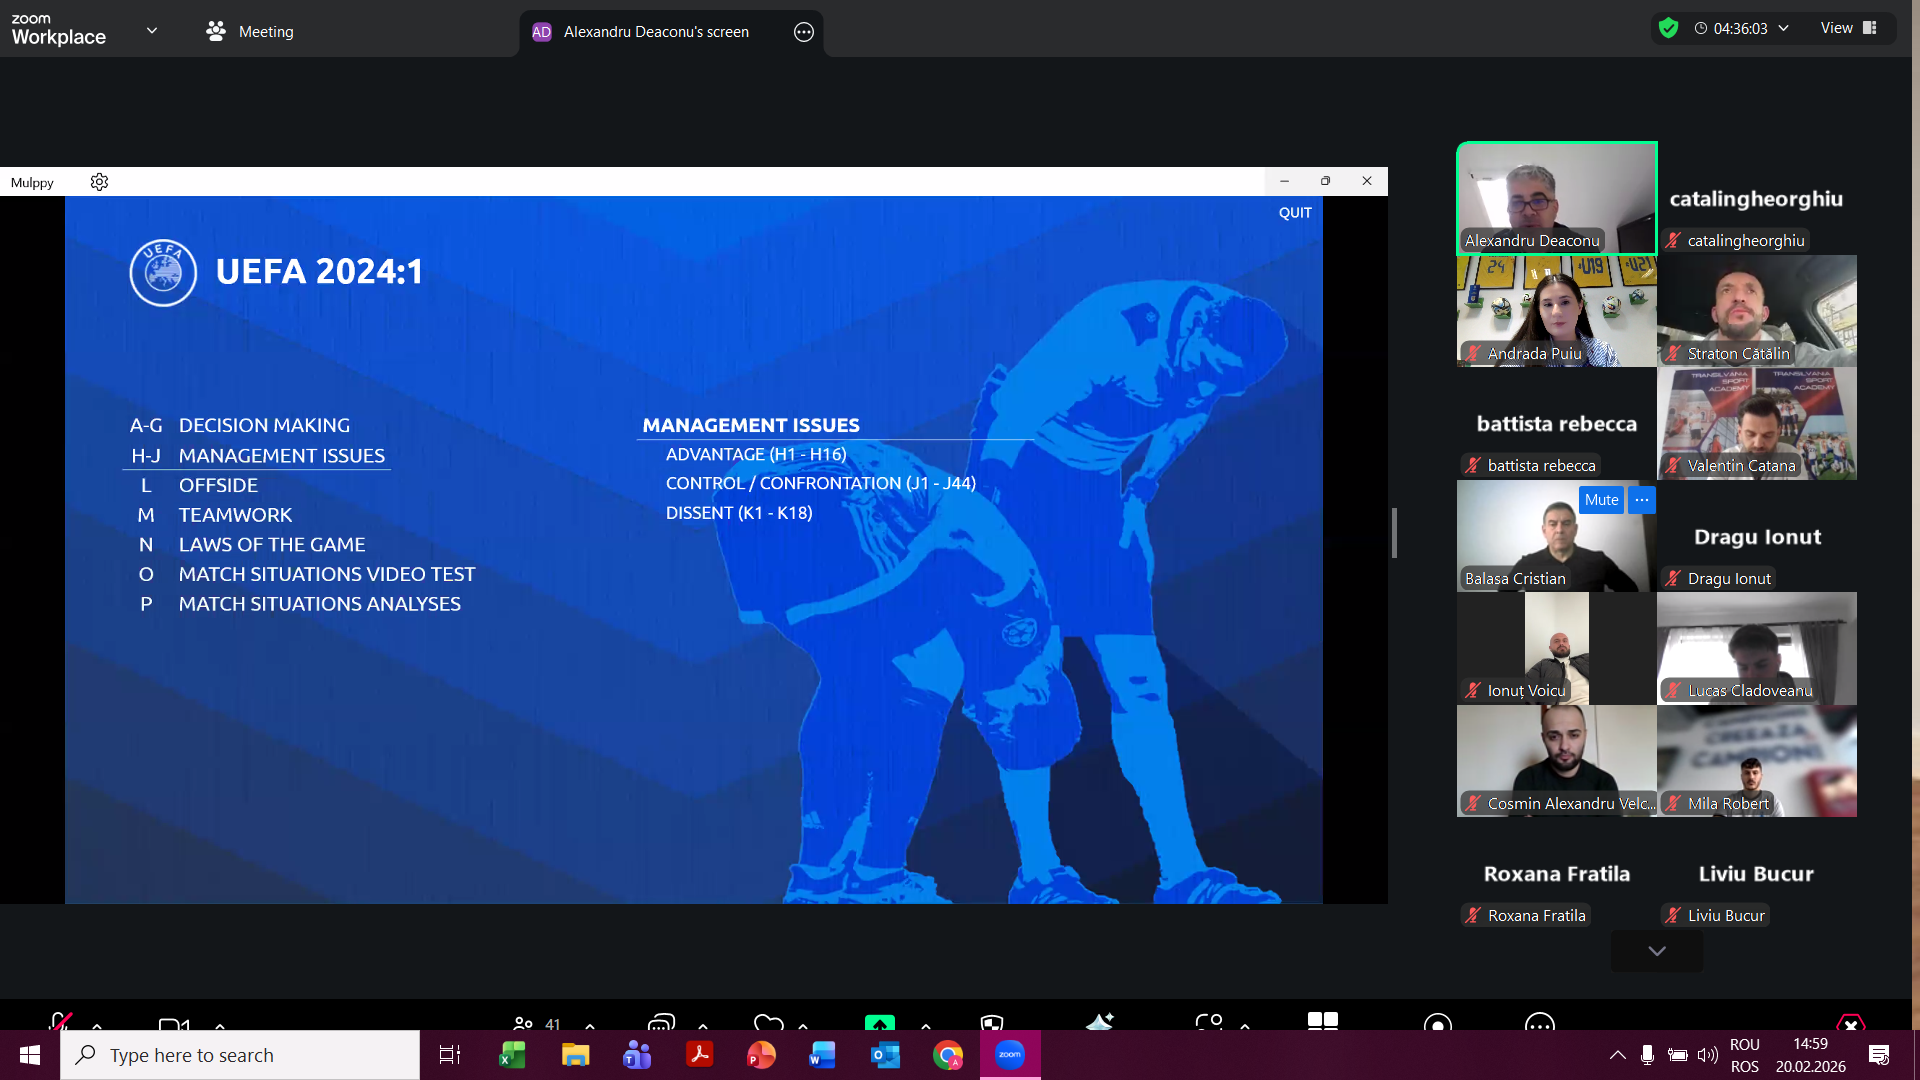This screenshot has height=1080, width=1920.
Task: Open Mulppy settings gear icon
Action: coord(99,182)
